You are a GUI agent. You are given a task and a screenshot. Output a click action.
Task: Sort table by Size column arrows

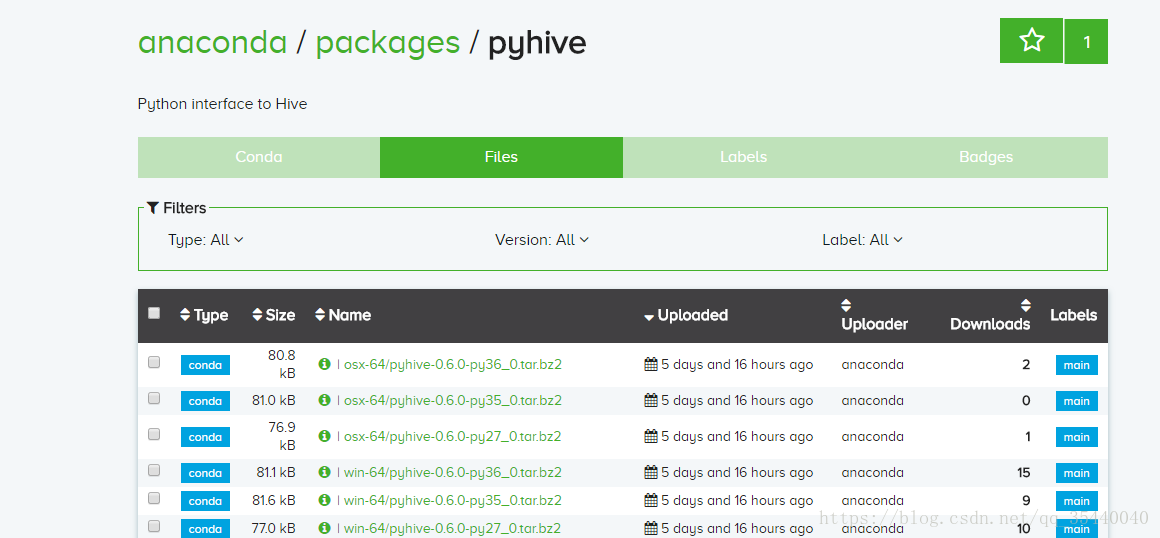tap(257, 315)
